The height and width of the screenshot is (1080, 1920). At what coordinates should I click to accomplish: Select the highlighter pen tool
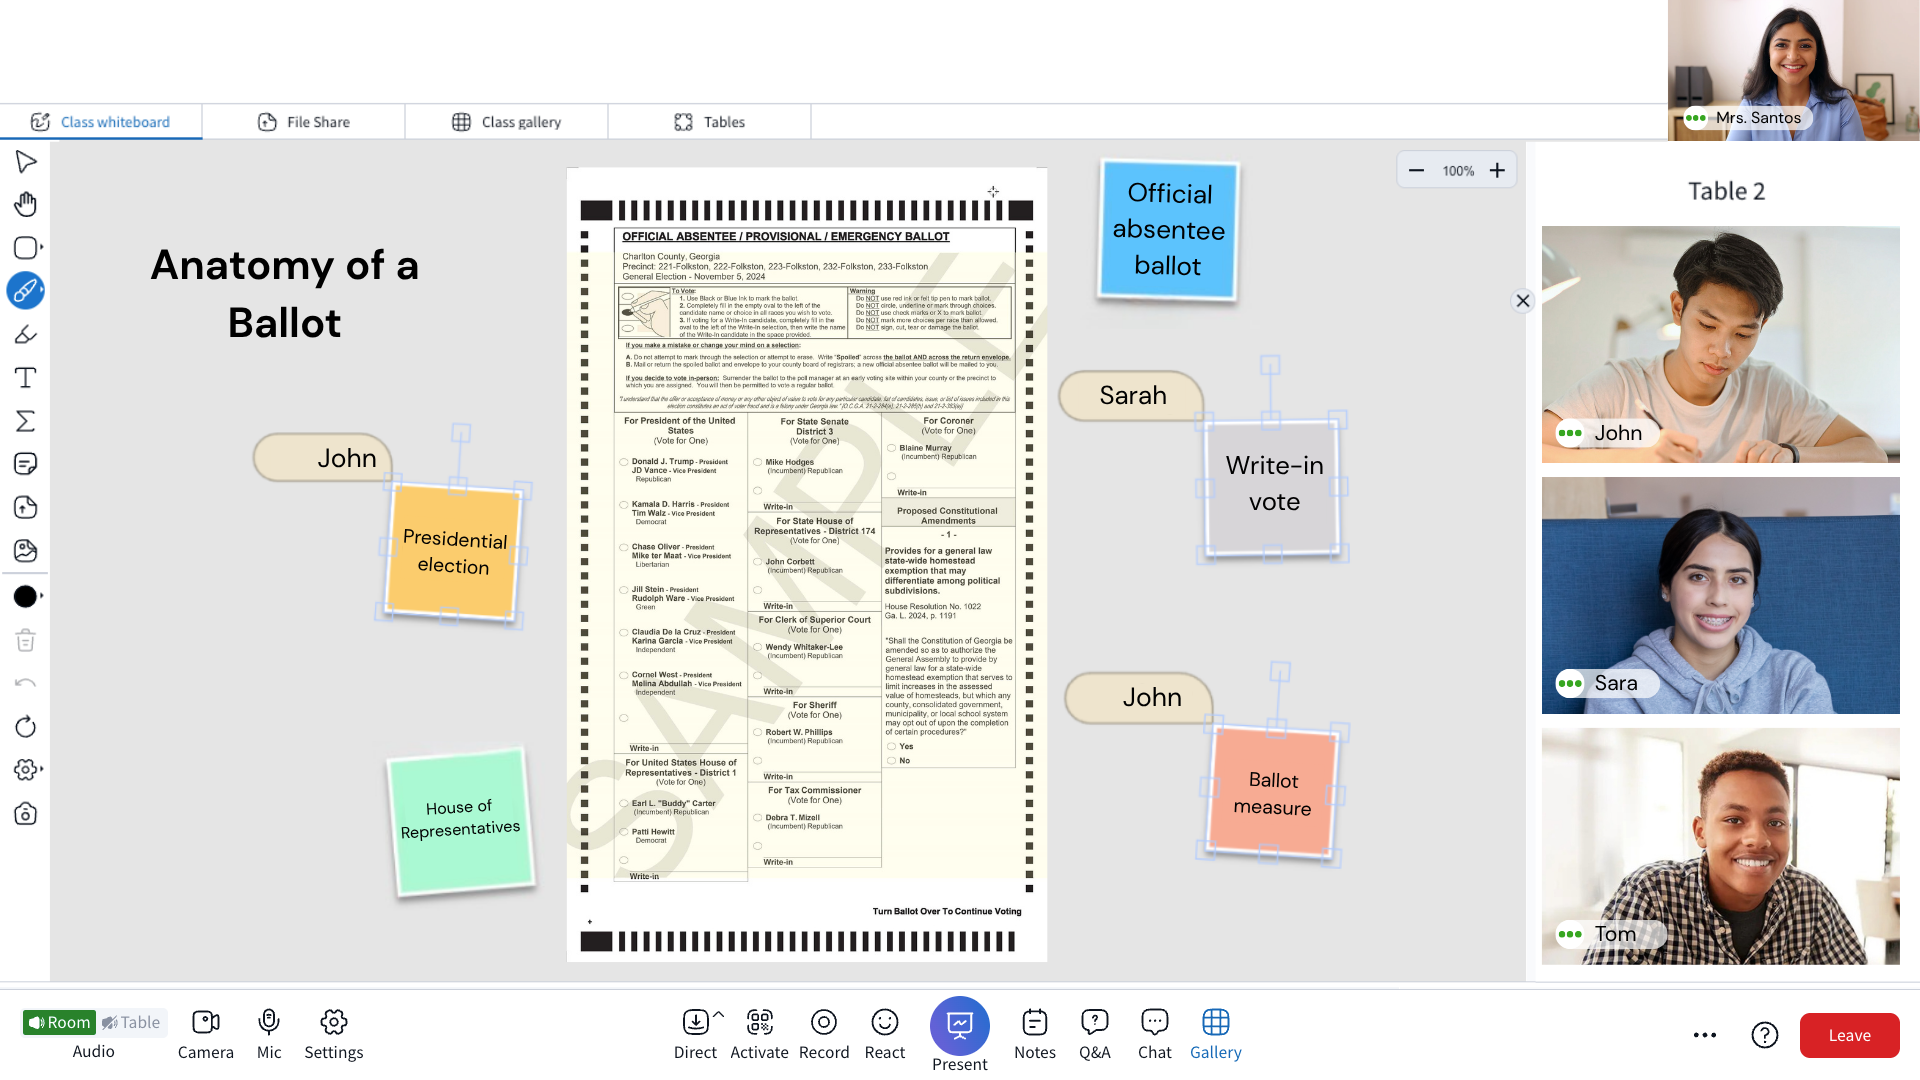[26, 334]
